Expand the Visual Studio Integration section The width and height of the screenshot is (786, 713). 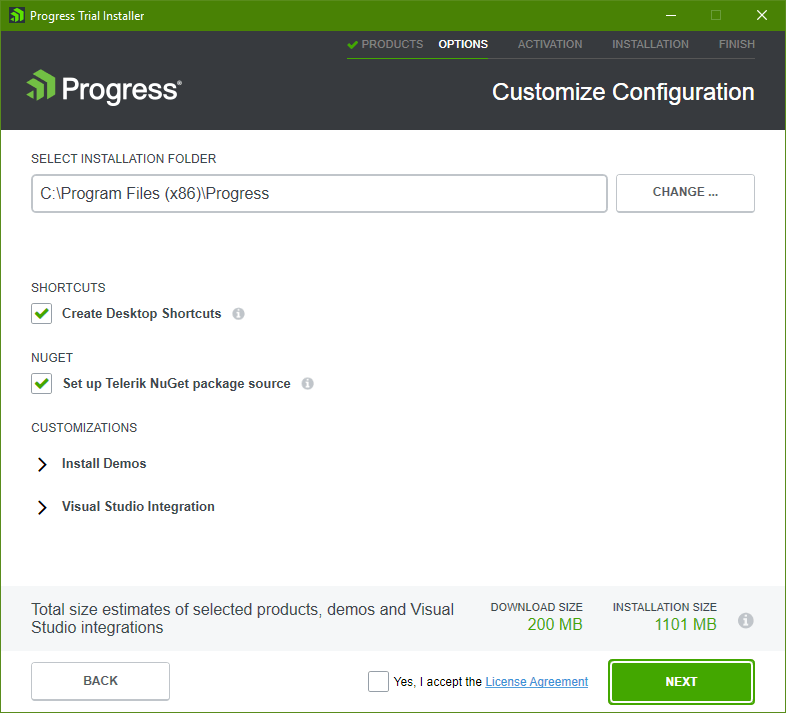pos(42,507)
